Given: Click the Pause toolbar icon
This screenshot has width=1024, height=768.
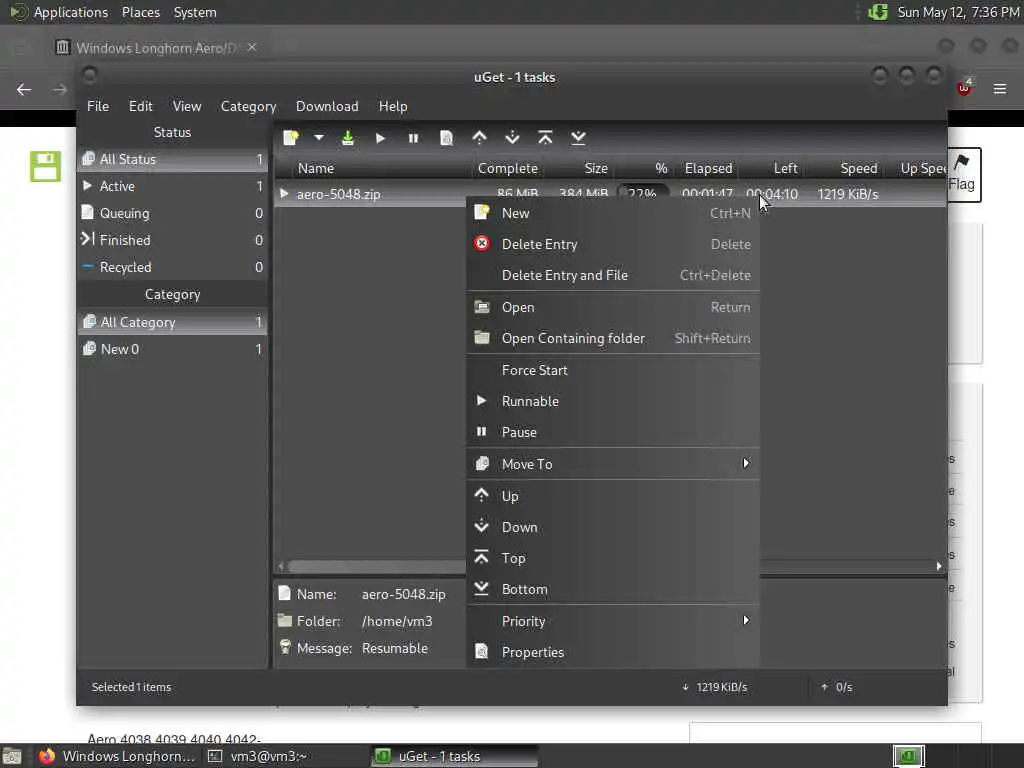Looking at the screenshot, I should click(413, 138).
